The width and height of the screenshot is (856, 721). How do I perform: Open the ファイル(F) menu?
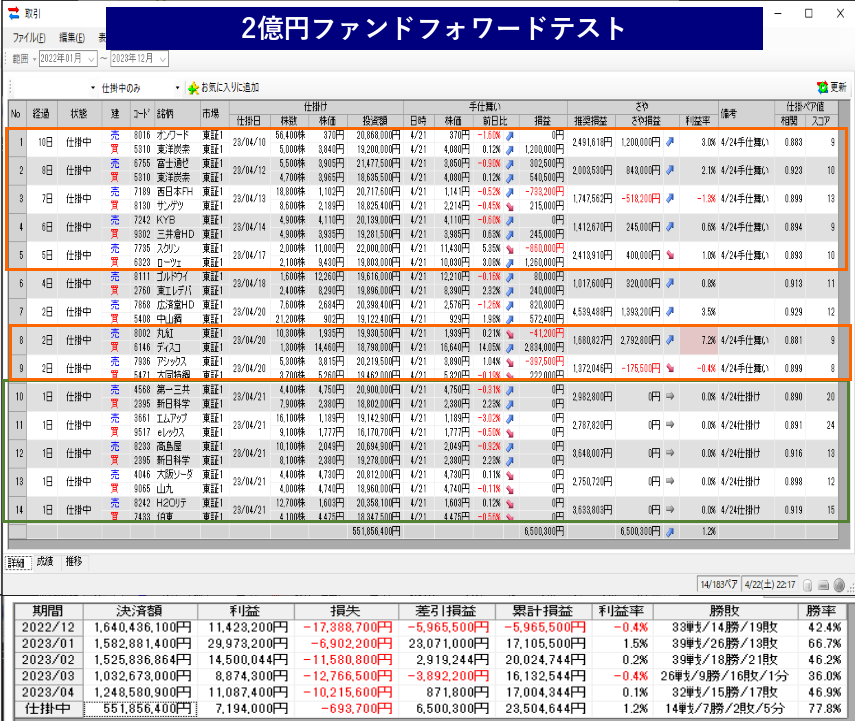tap(30, 37)
